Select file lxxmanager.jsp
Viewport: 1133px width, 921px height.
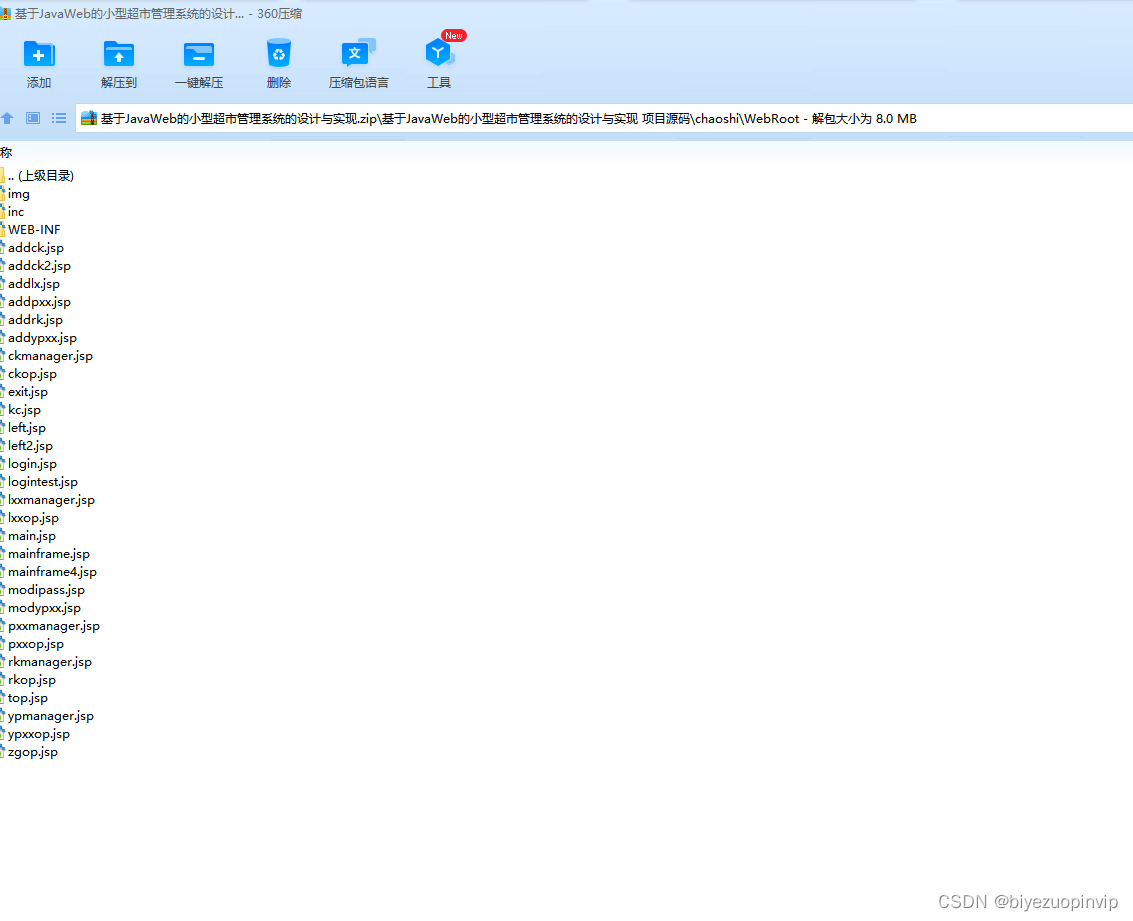point(48,500)
